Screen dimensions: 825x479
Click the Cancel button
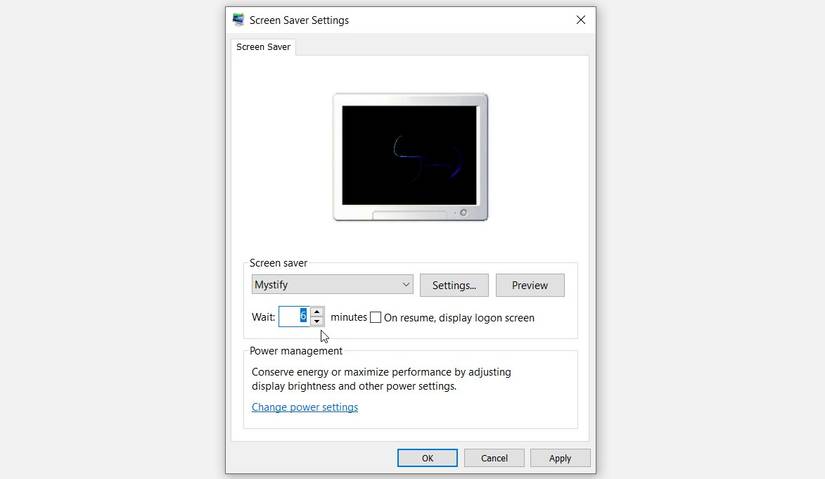click(494, 458)
